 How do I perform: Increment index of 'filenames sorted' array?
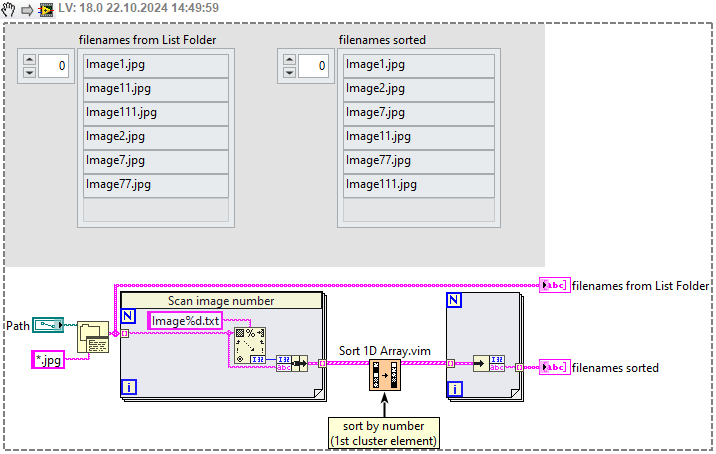(290, 60)
